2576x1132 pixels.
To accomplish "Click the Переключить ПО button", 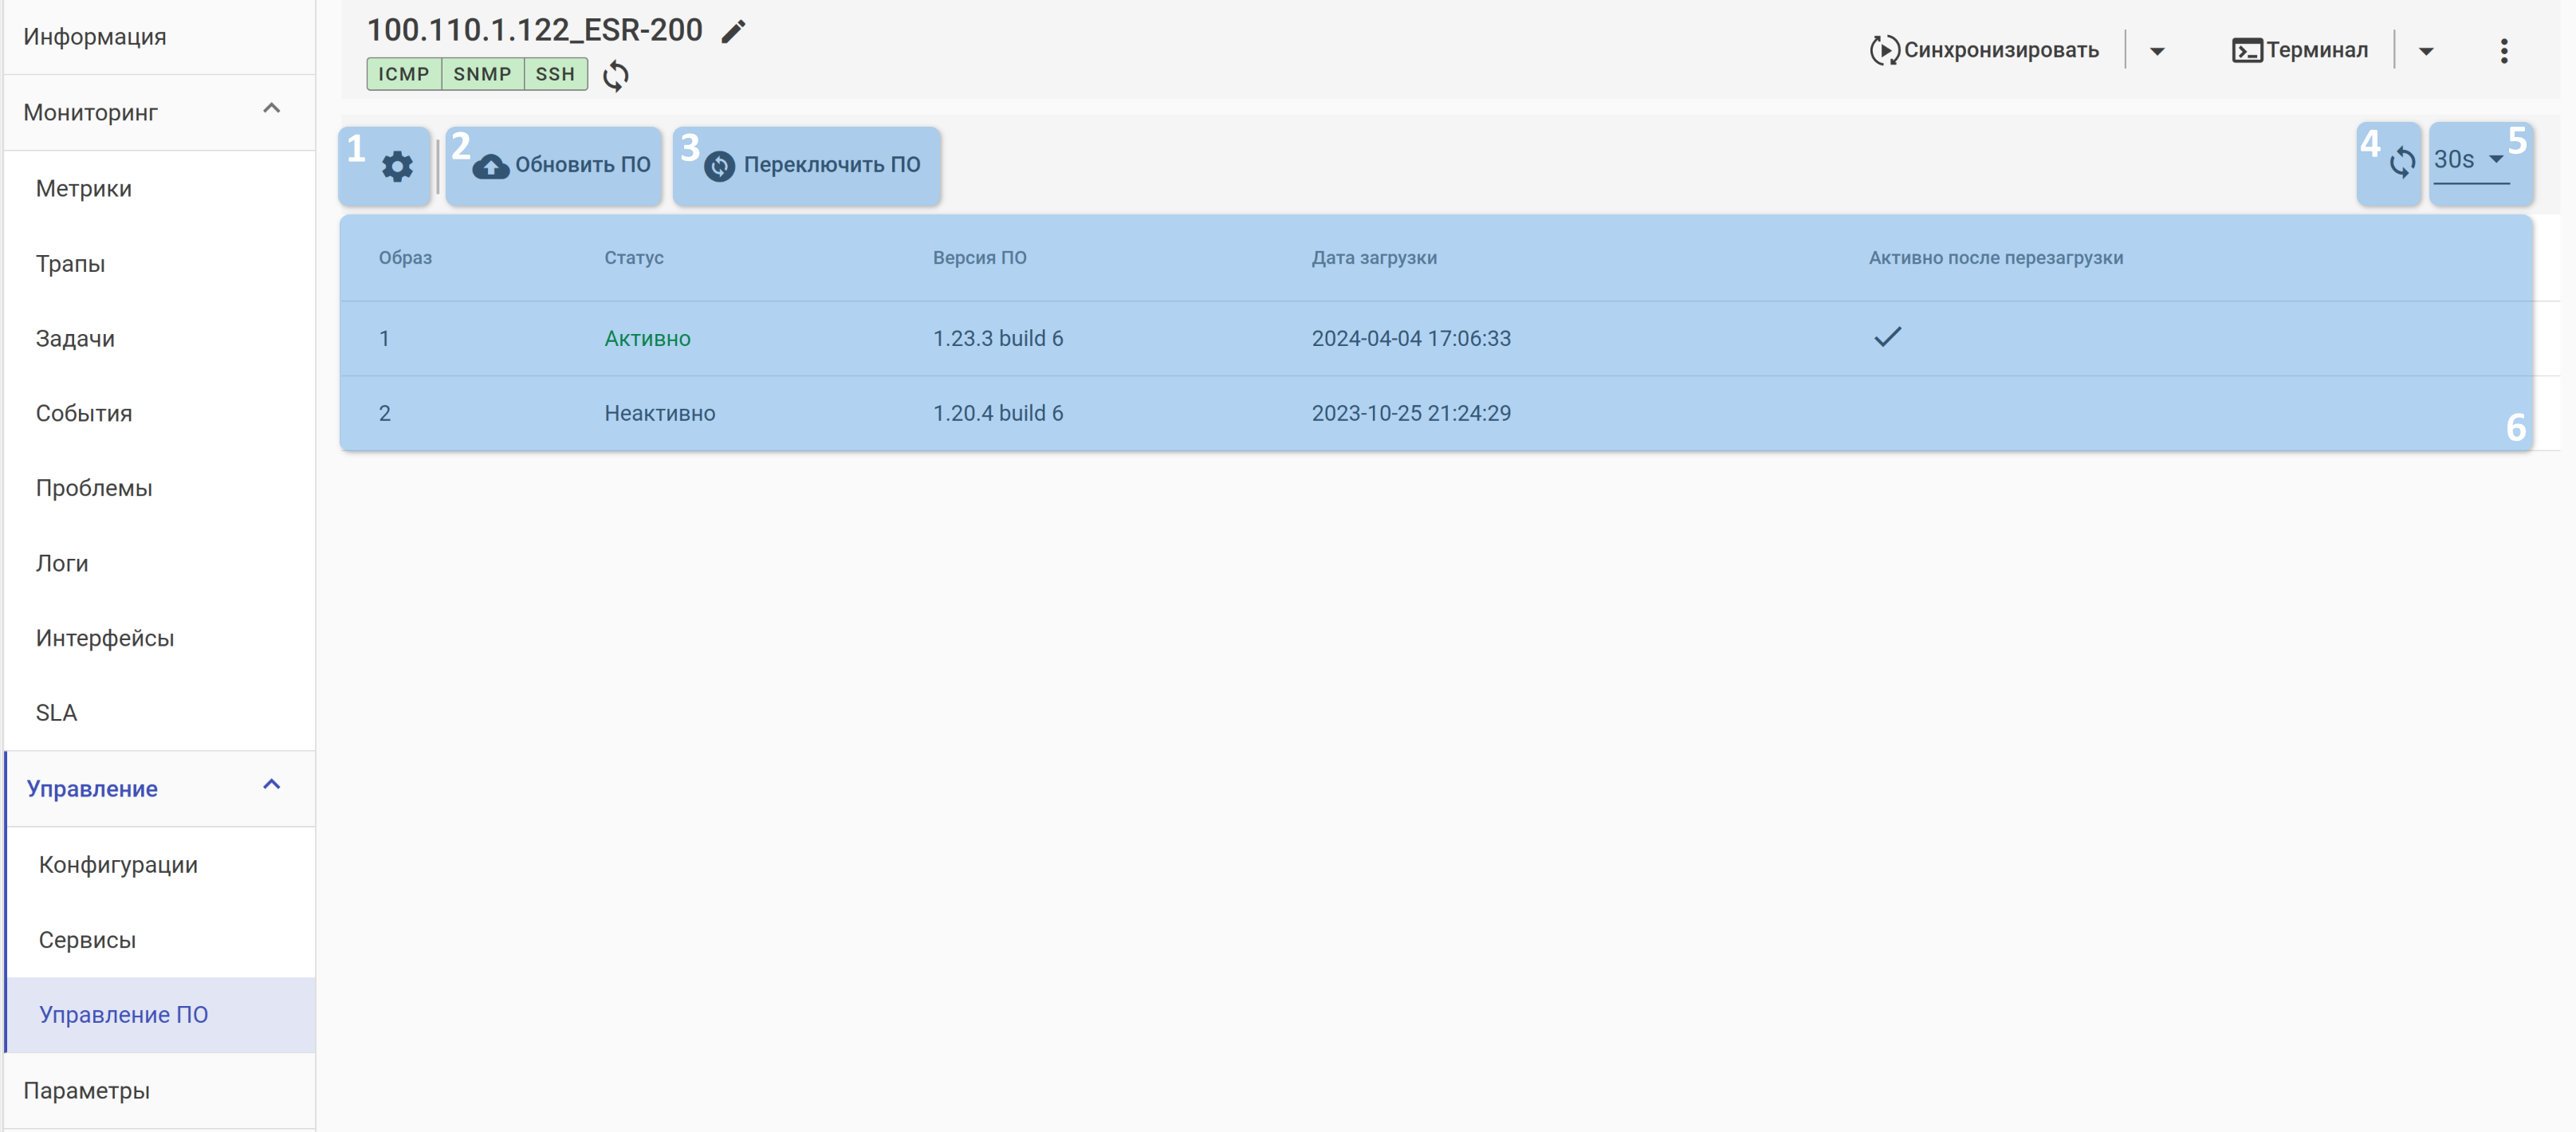I will [812, 165].
